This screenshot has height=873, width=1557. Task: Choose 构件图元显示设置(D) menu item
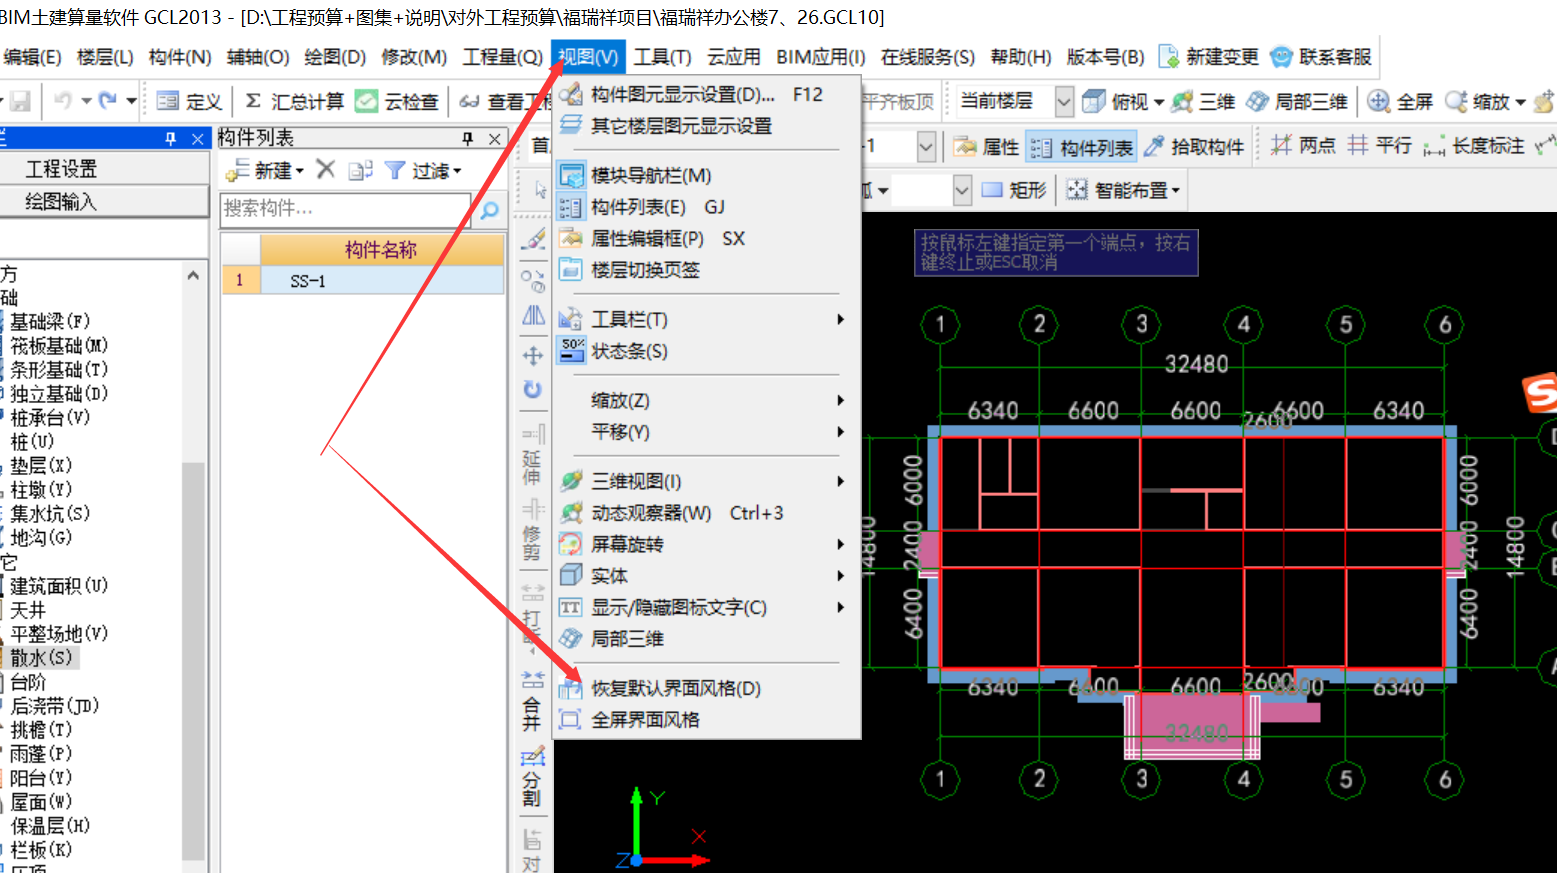point(706,95)
